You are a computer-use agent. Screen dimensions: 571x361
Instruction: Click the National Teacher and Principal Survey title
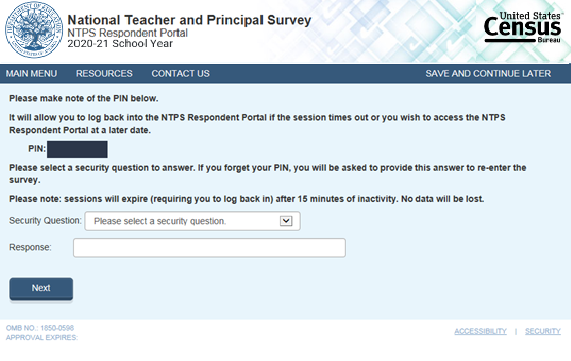coord(189,20)
